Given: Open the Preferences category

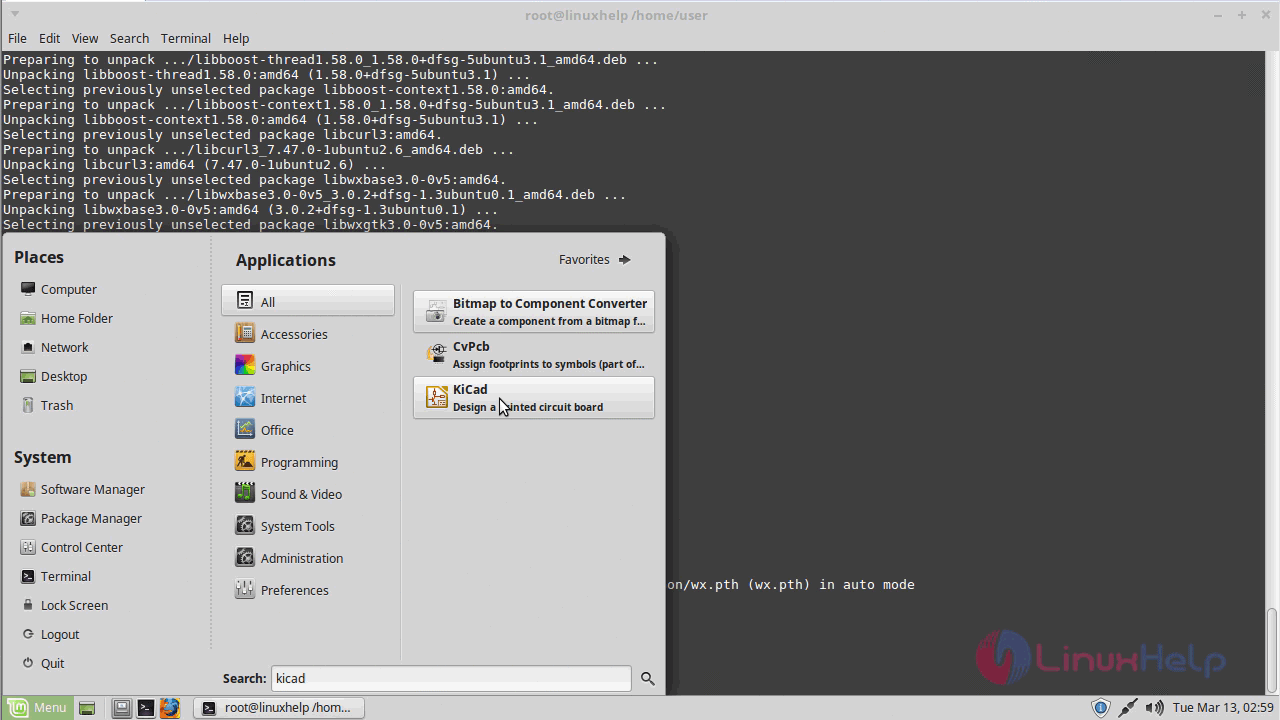Looking at the screenshot, I should click(x=308, y=590).
